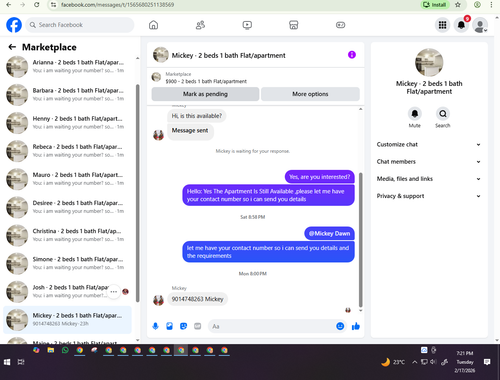Click the purple conversation information icon
This screenshot has height=380, width=500.
coord(352,55)
